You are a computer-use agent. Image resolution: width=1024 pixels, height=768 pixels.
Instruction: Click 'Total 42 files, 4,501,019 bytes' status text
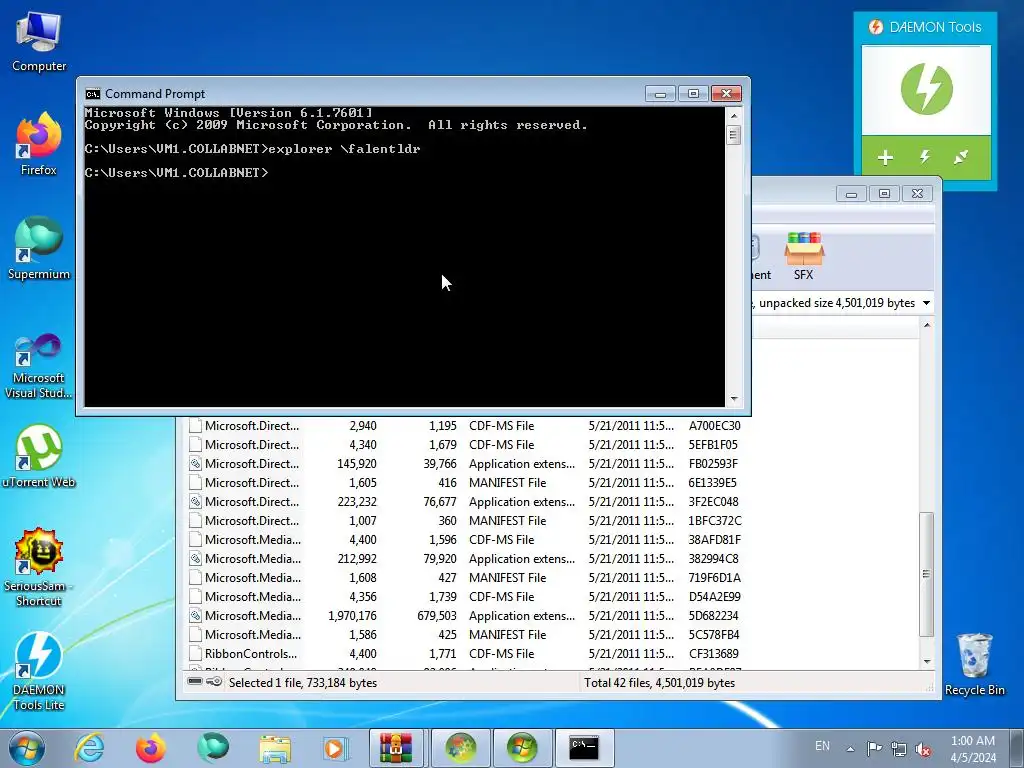pyautogui.click(x=659, y=682)
